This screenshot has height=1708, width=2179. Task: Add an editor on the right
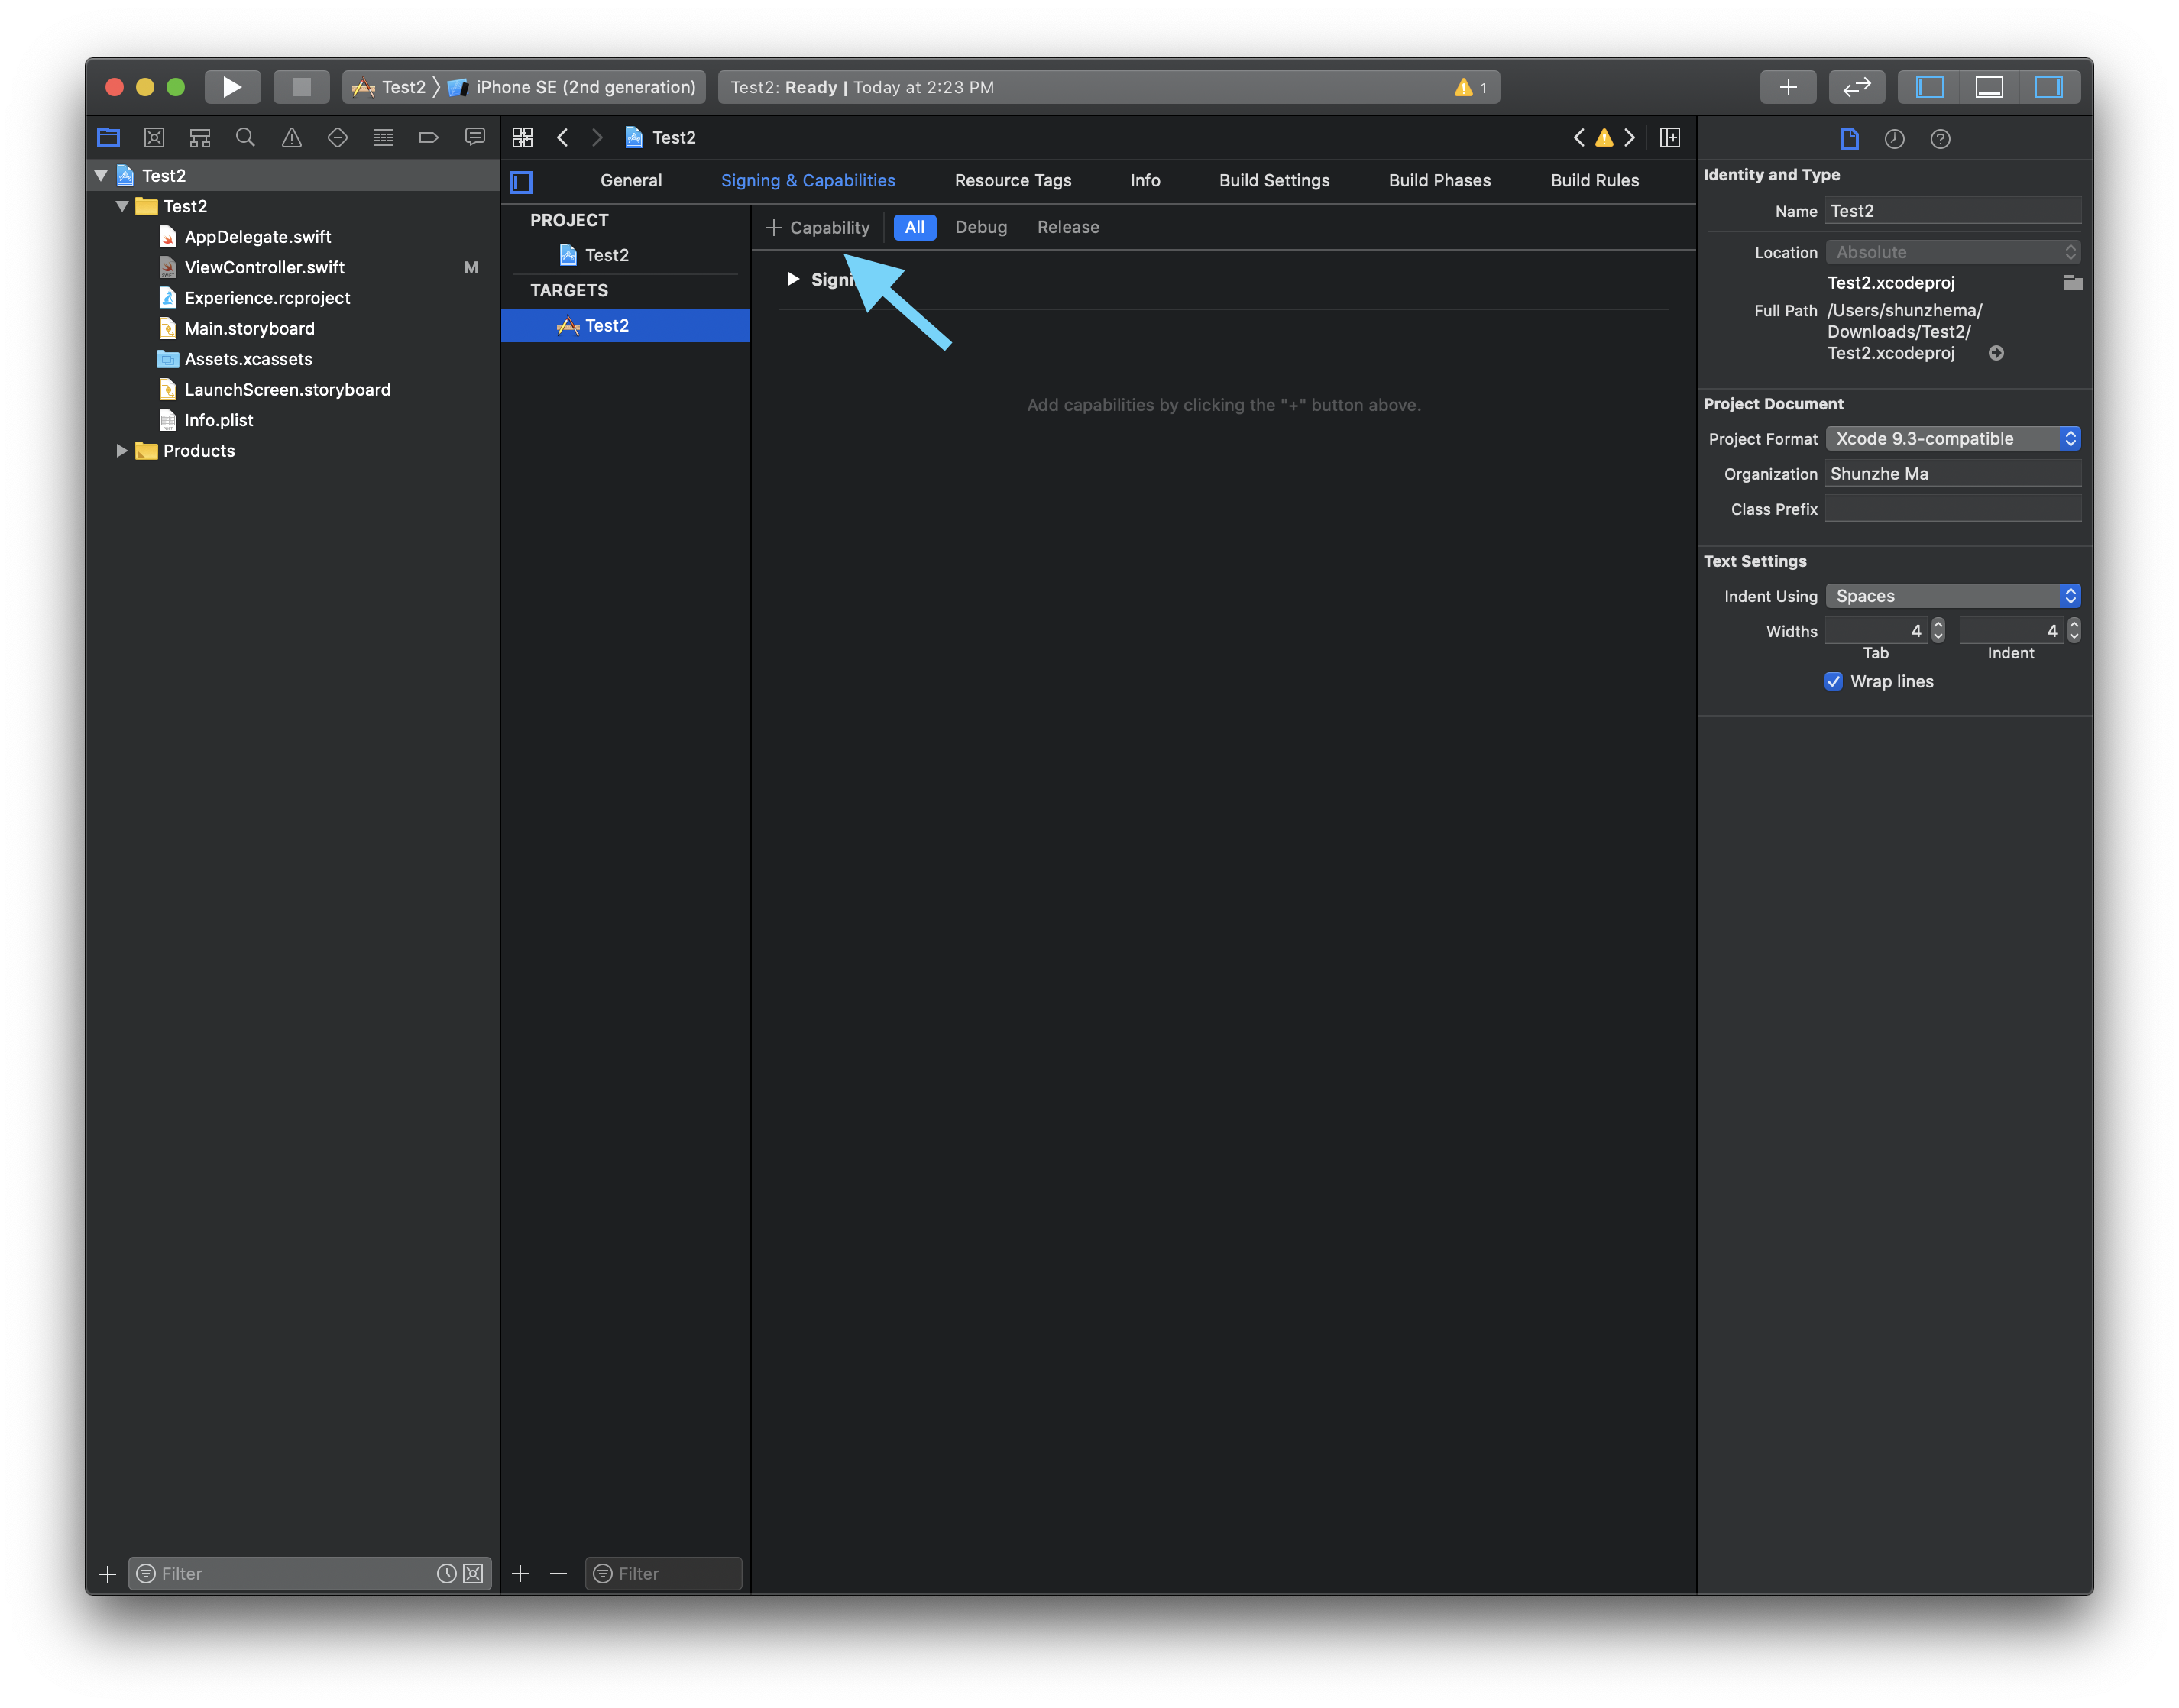click(1670, 138)
